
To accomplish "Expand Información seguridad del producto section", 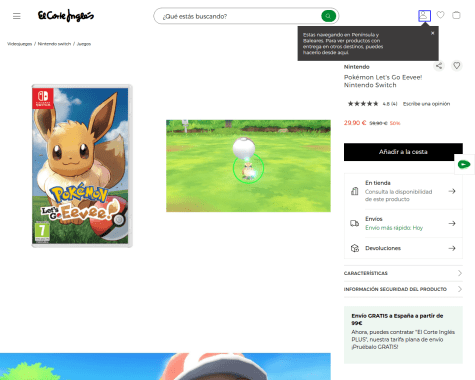I will (x=403, y=289).
